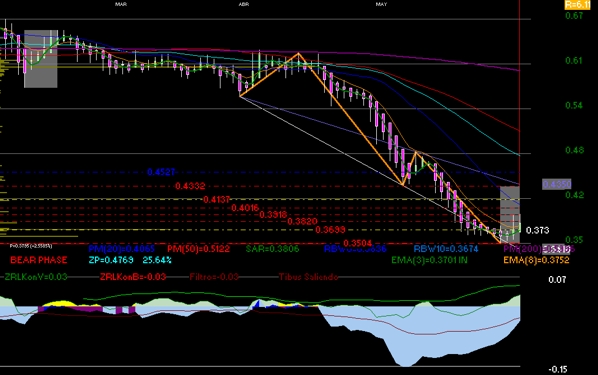Click the 0.373 current price label
598x375 pixels.
(x=537, y=230)
